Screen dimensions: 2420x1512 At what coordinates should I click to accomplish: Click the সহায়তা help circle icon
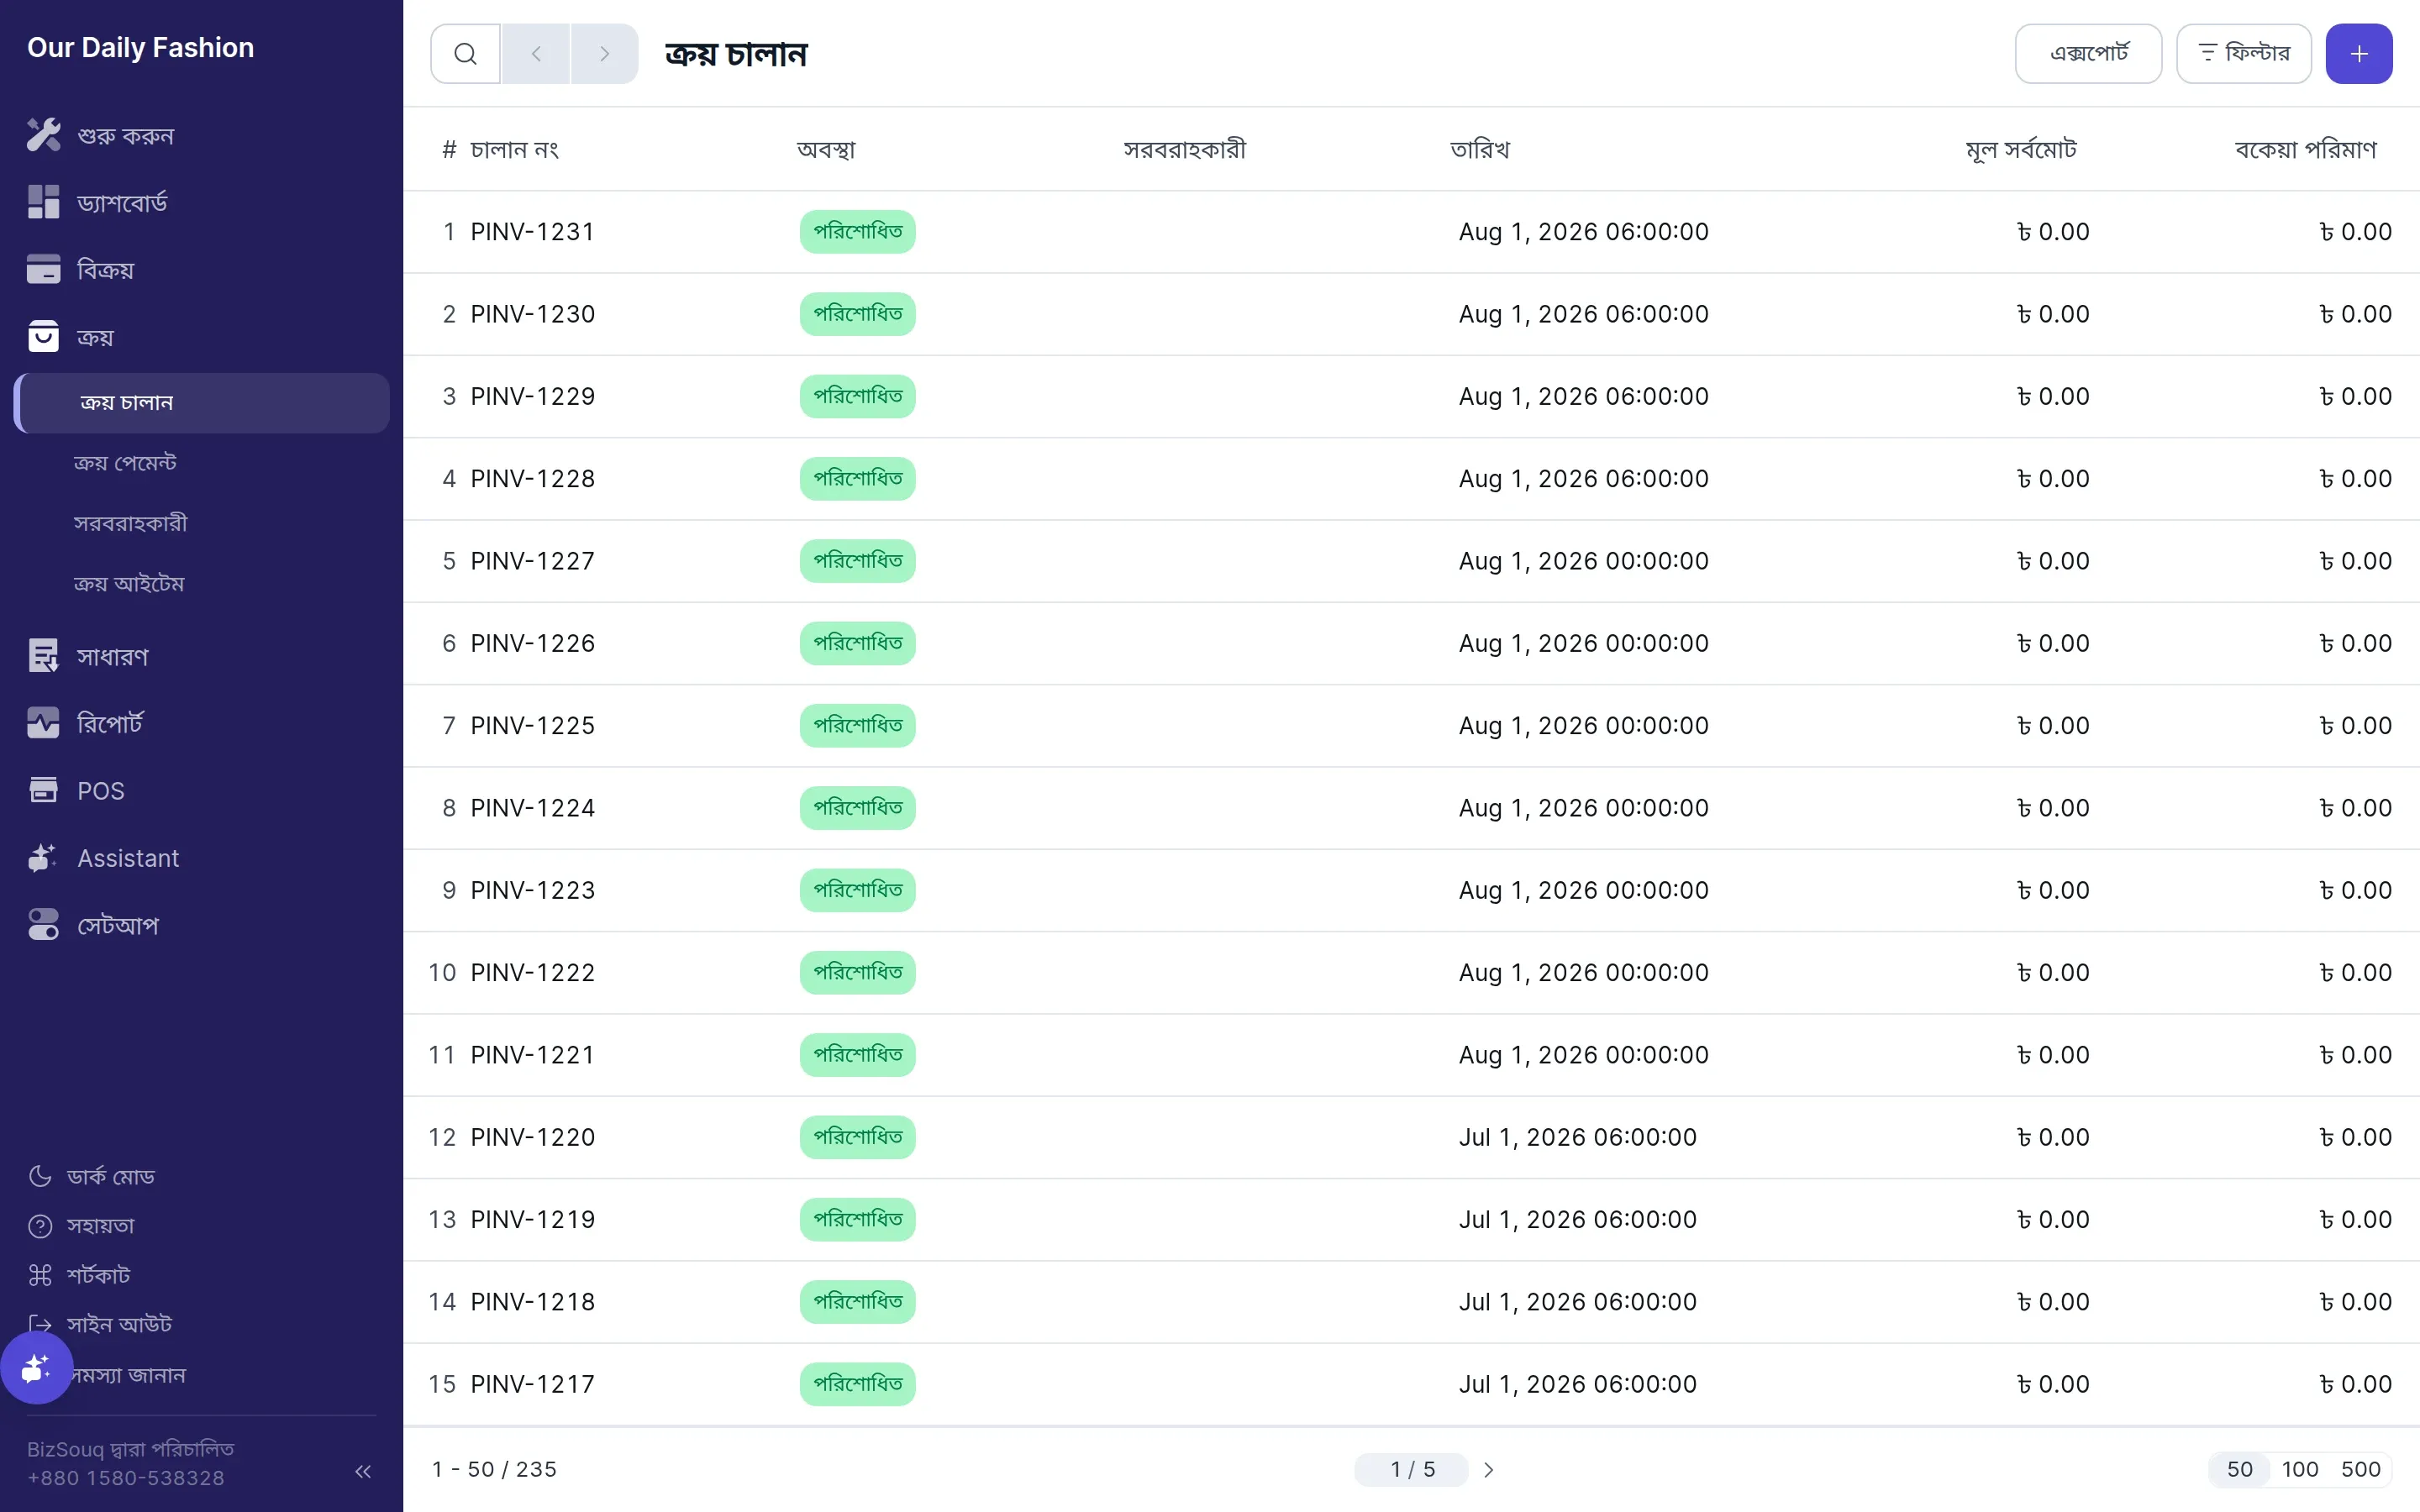(x=40, y=1226)
